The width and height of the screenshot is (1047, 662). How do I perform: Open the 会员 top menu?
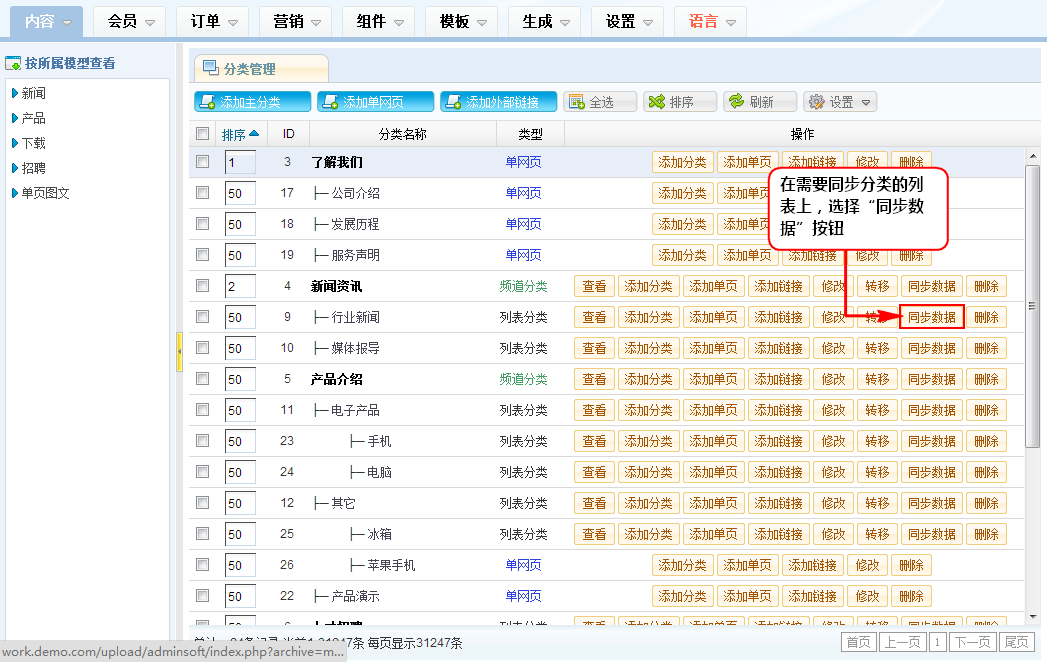131,21
